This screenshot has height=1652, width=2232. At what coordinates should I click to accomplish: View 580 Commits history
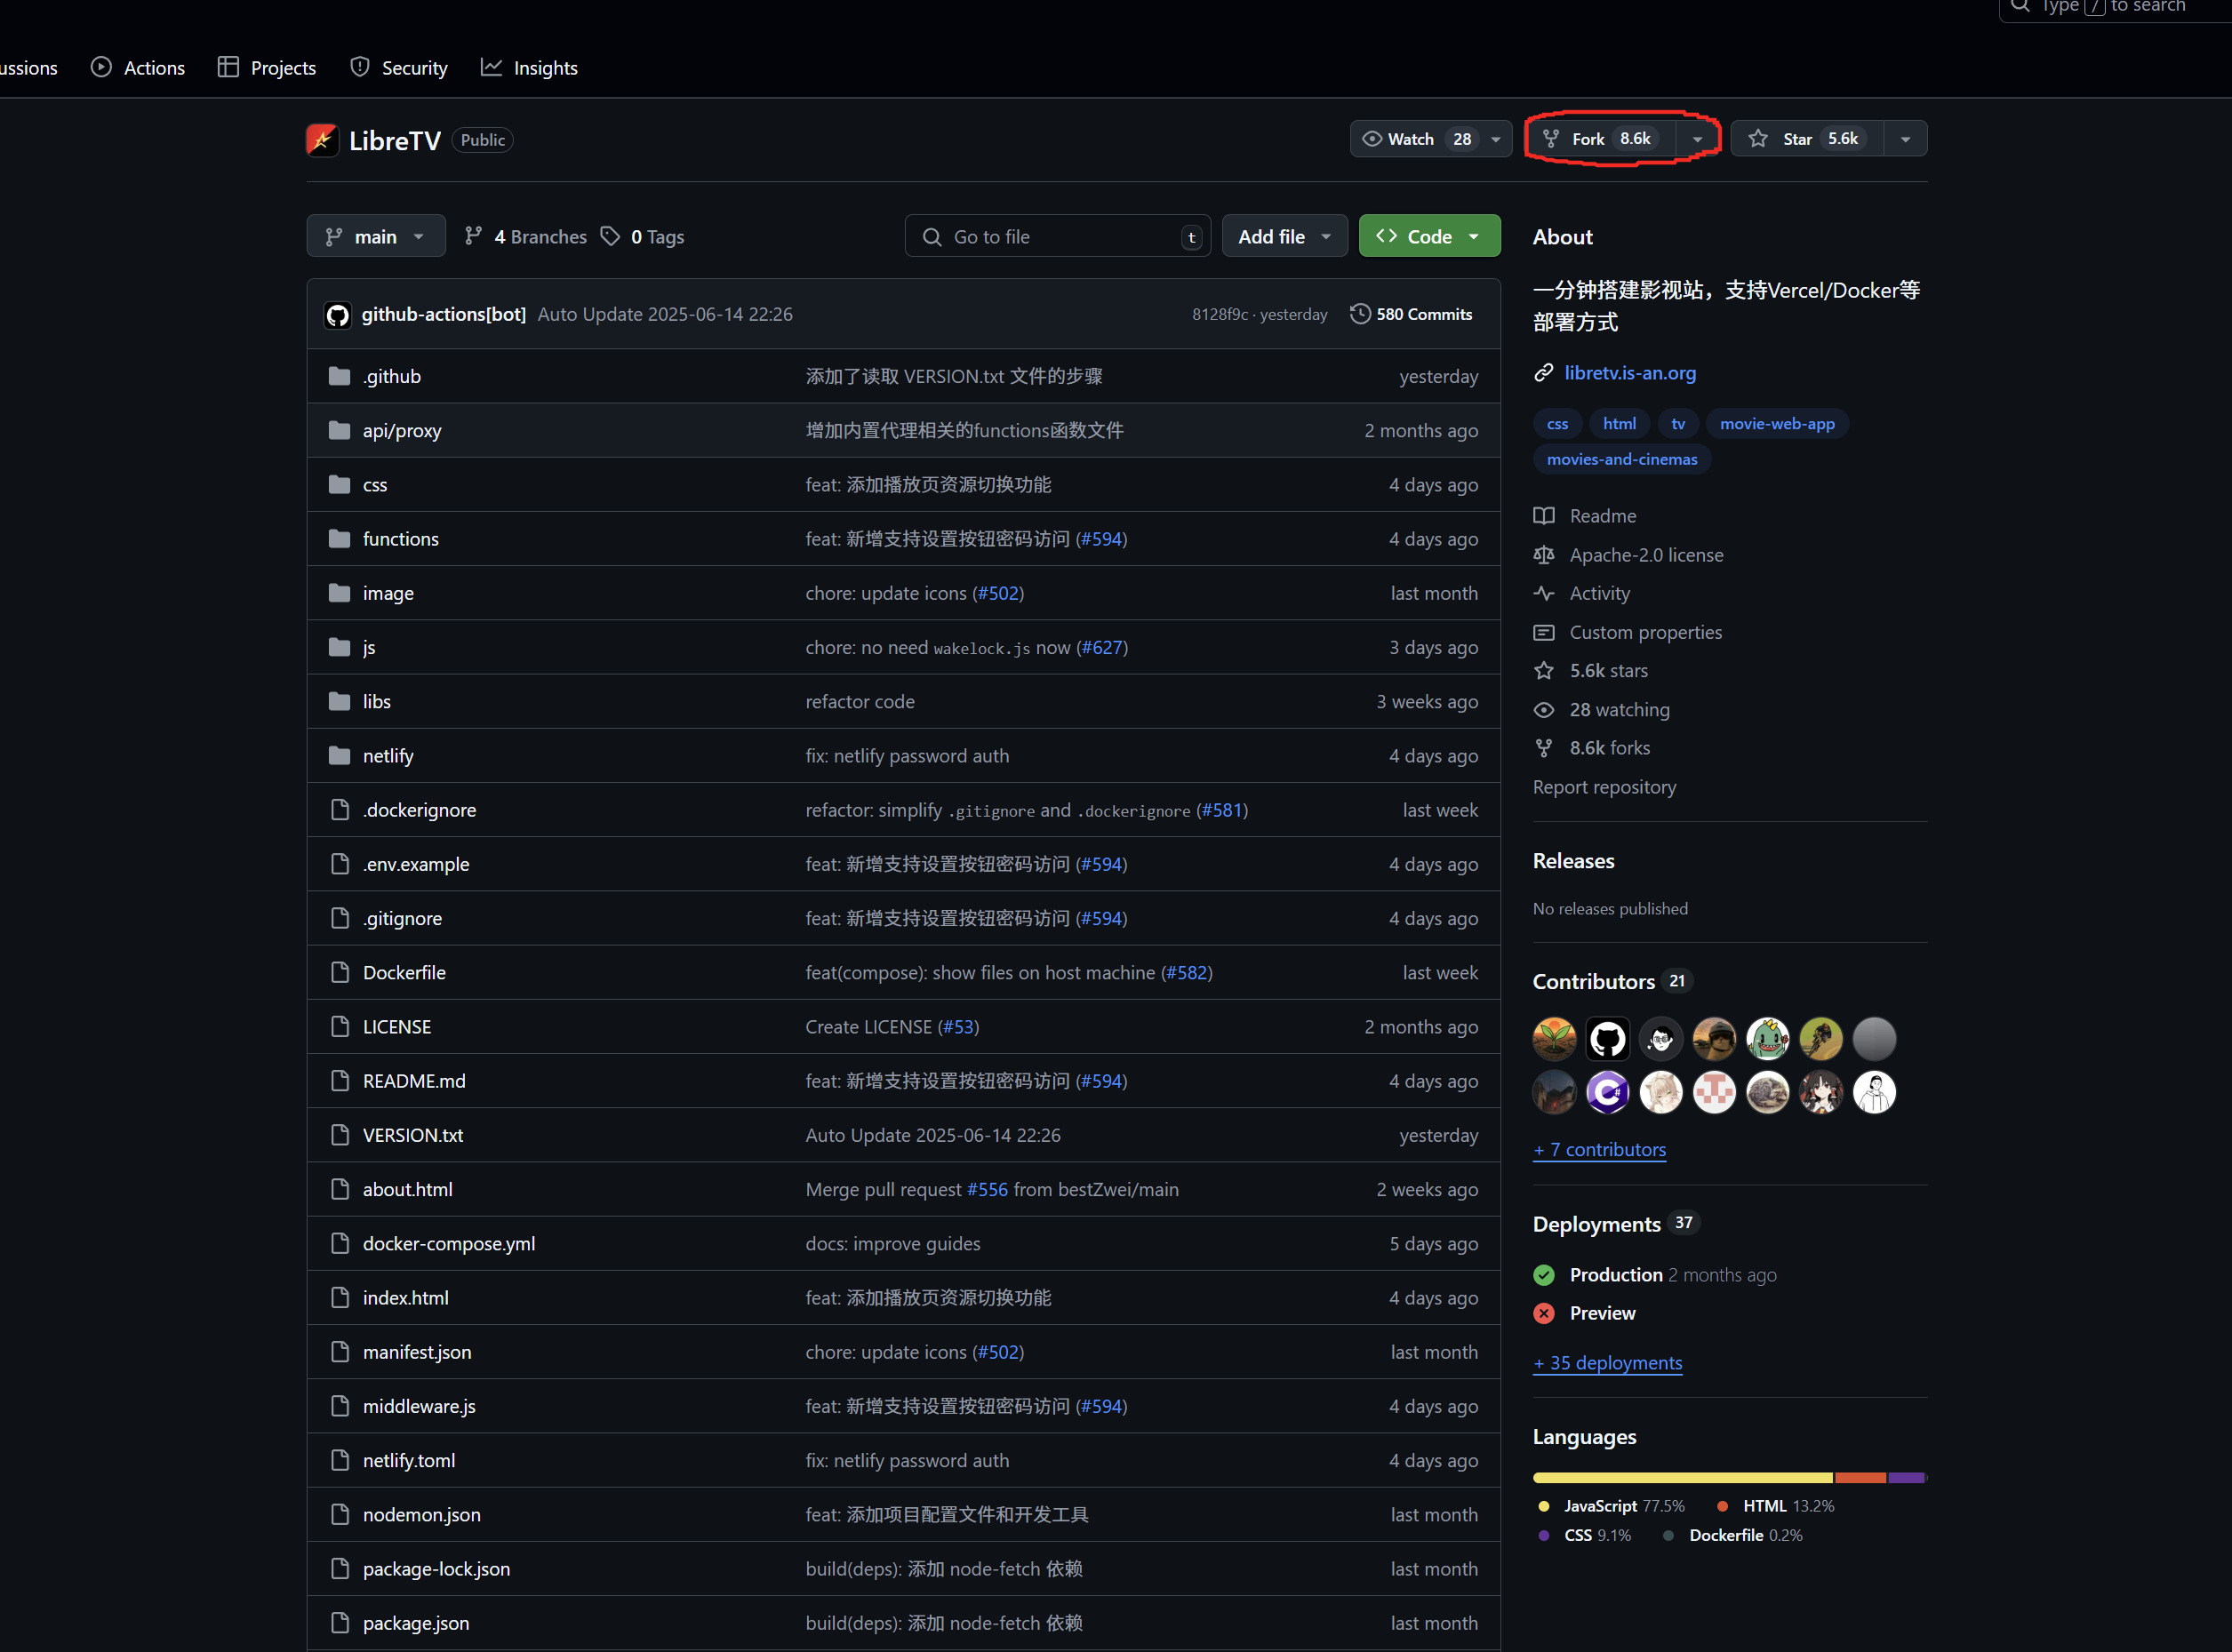point(1412,314)
